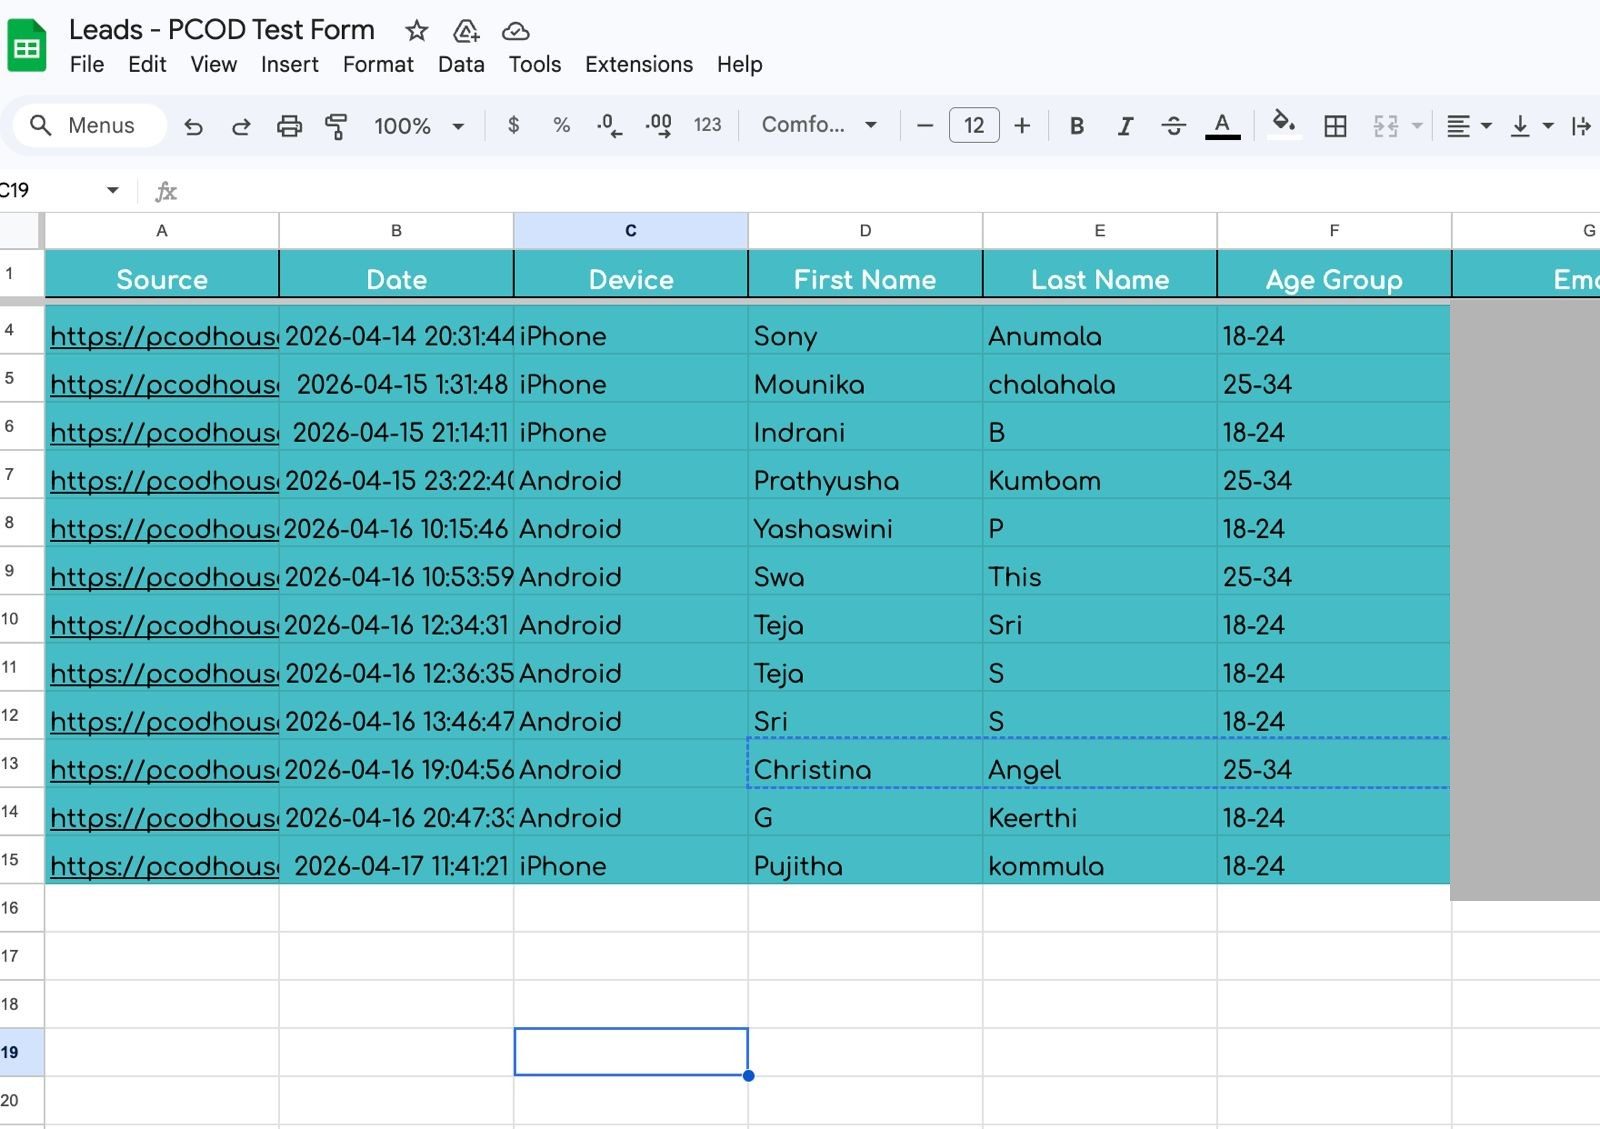Click the font size 12 field
1600x1129 pixels.
(974, 125)
